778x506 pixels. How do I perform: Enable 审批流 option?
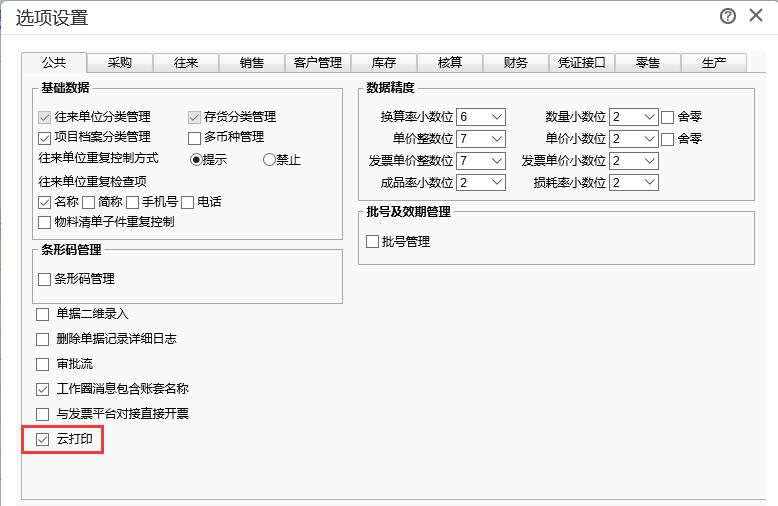pos(43,364)
